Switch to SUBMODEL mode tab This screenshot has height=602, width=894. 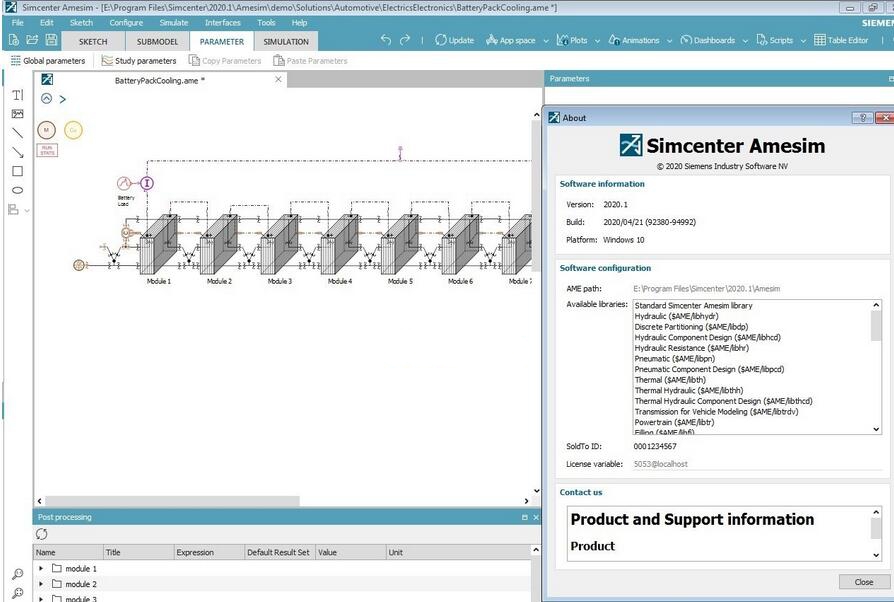coord(157,42)
